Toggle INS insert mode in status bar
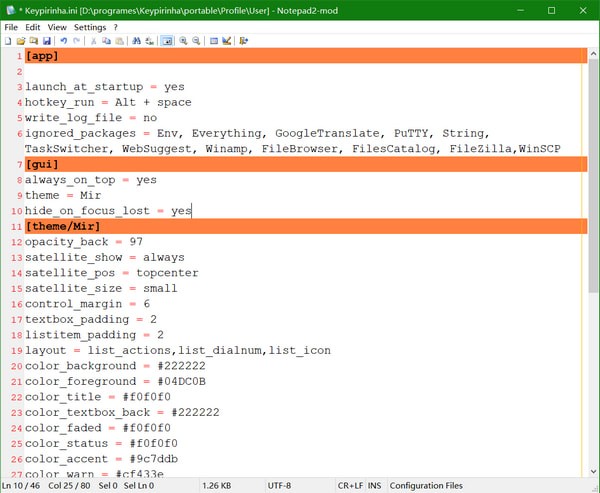The image size is (600, 493). [x=375, y=486]
